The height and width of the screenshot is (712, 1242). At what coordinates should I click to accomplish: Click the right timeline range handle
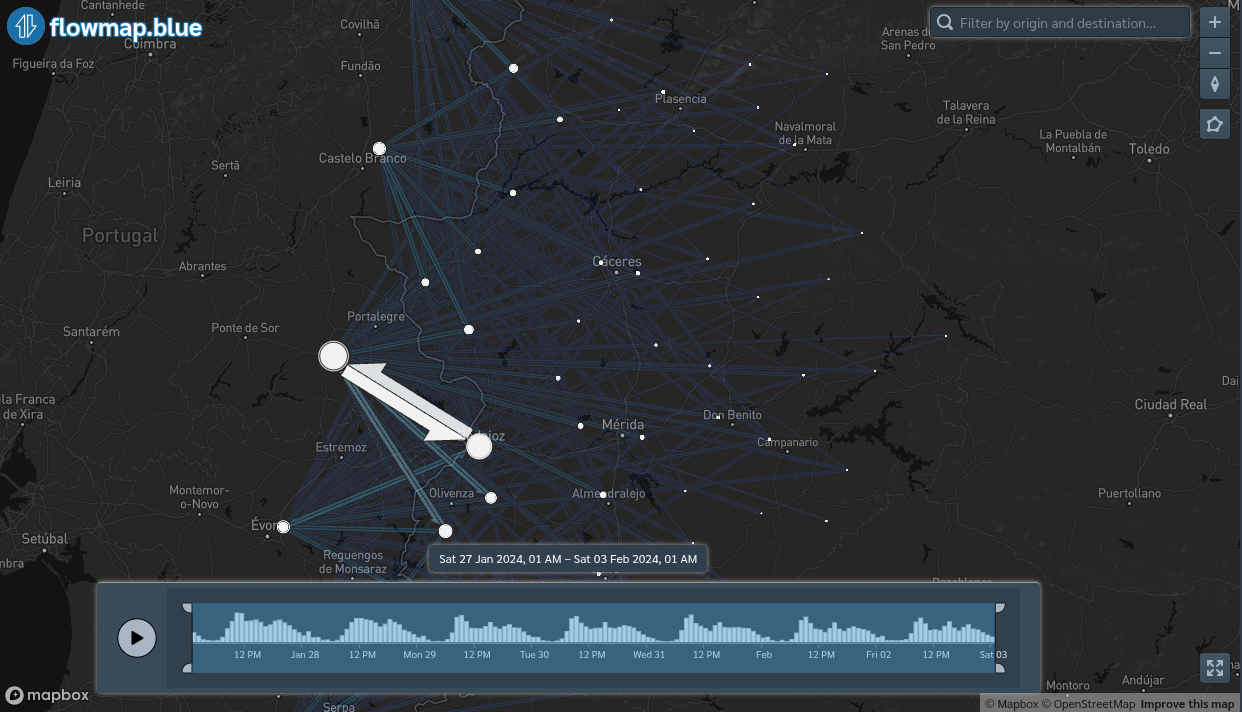tap(1000, 638)
